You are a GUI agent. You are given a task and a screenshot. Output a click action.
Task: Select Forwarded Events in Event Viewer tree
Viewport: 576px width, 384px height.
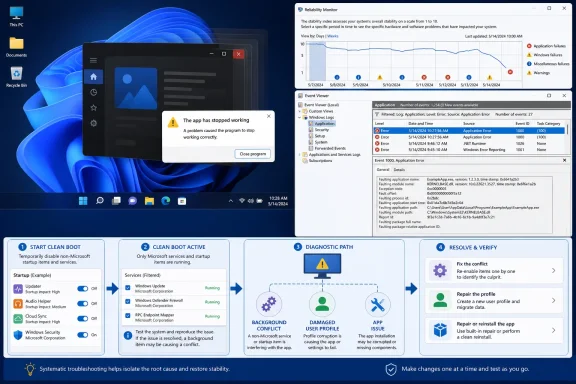tap(327, 148)
